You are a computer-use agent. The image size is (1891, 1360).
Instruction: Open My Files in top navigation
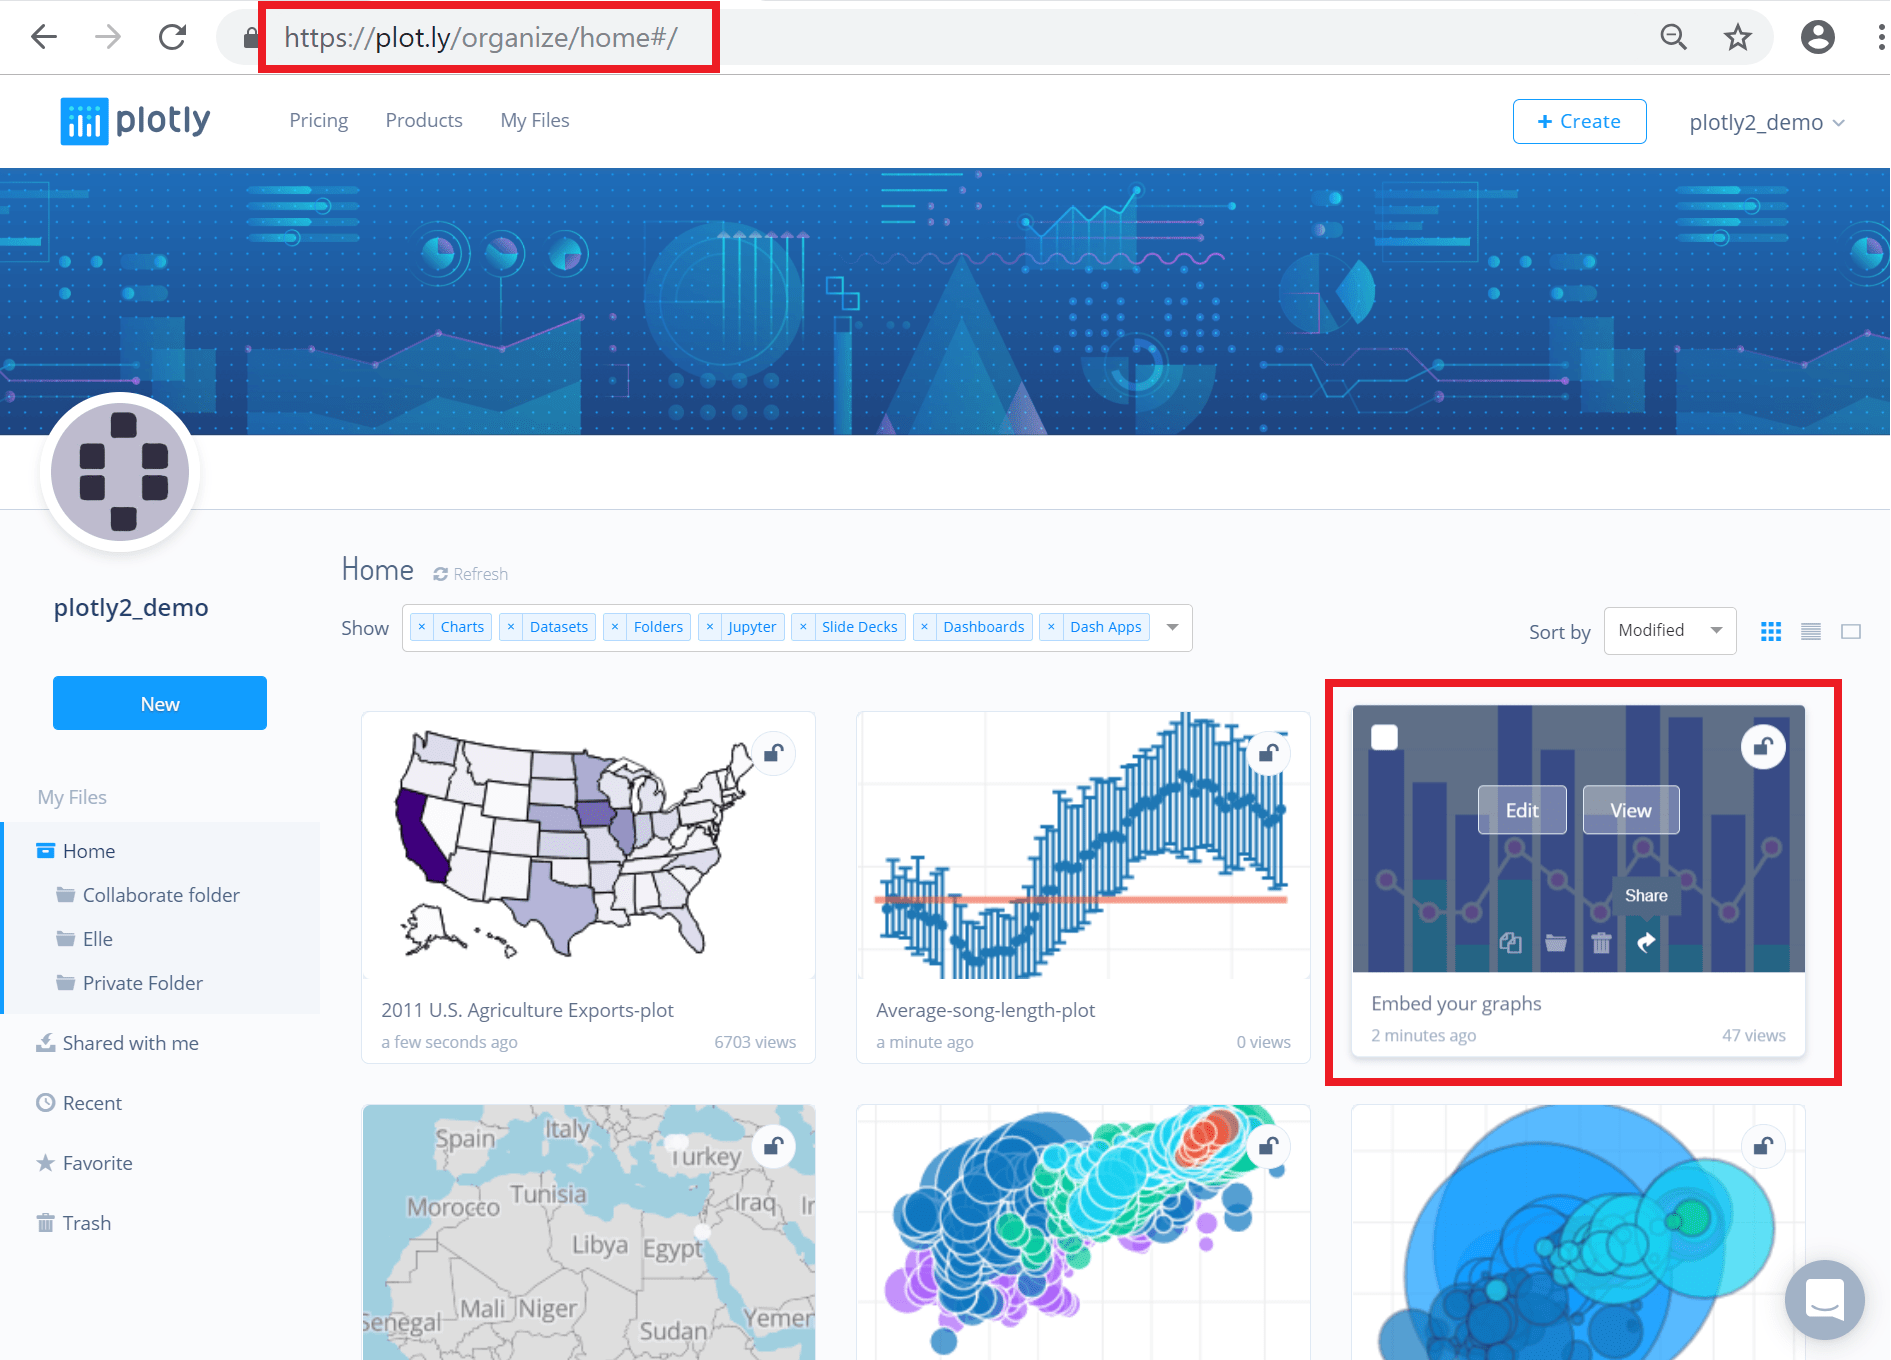535,120
